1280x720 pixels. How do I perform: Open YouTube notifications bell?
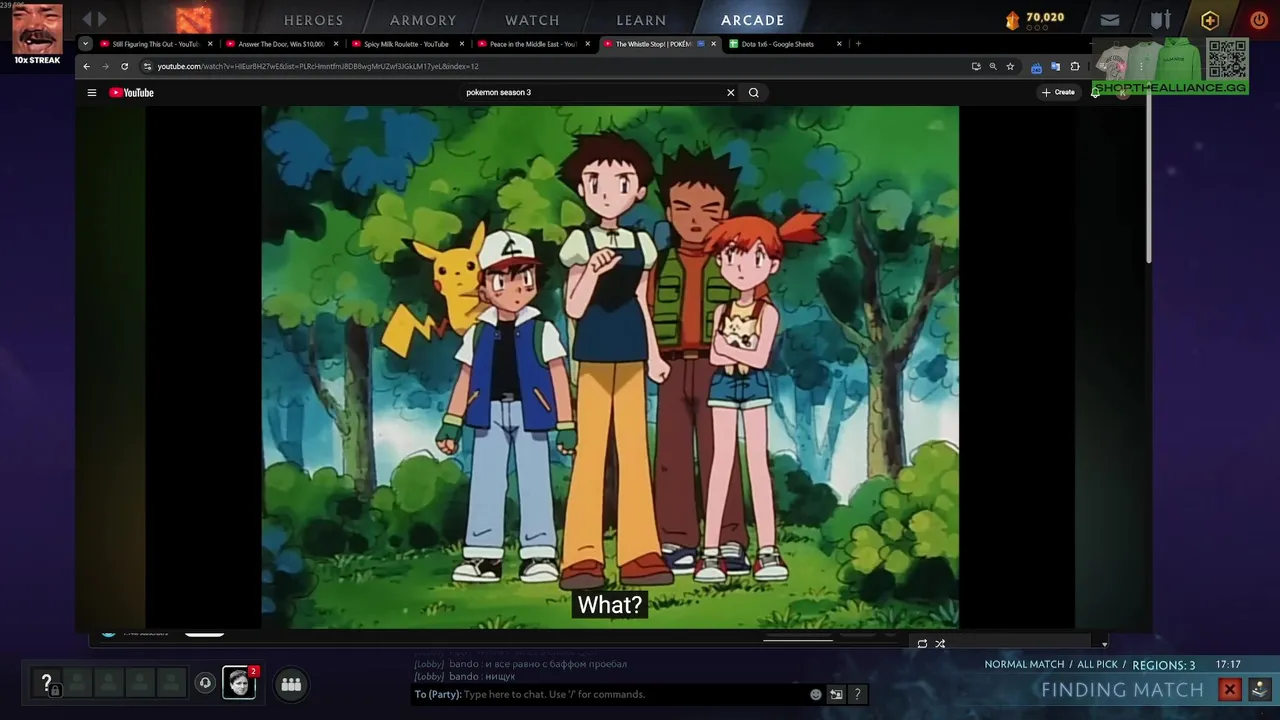(1096, 92)
